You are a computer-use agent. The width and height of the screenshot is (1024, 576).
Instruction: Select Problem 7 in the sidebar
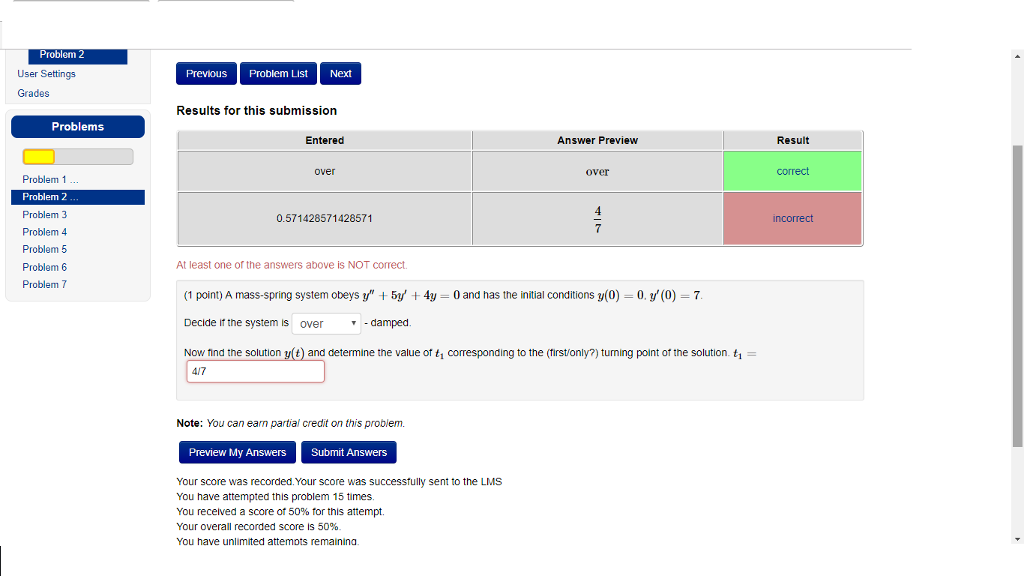(x=44, y=284)
